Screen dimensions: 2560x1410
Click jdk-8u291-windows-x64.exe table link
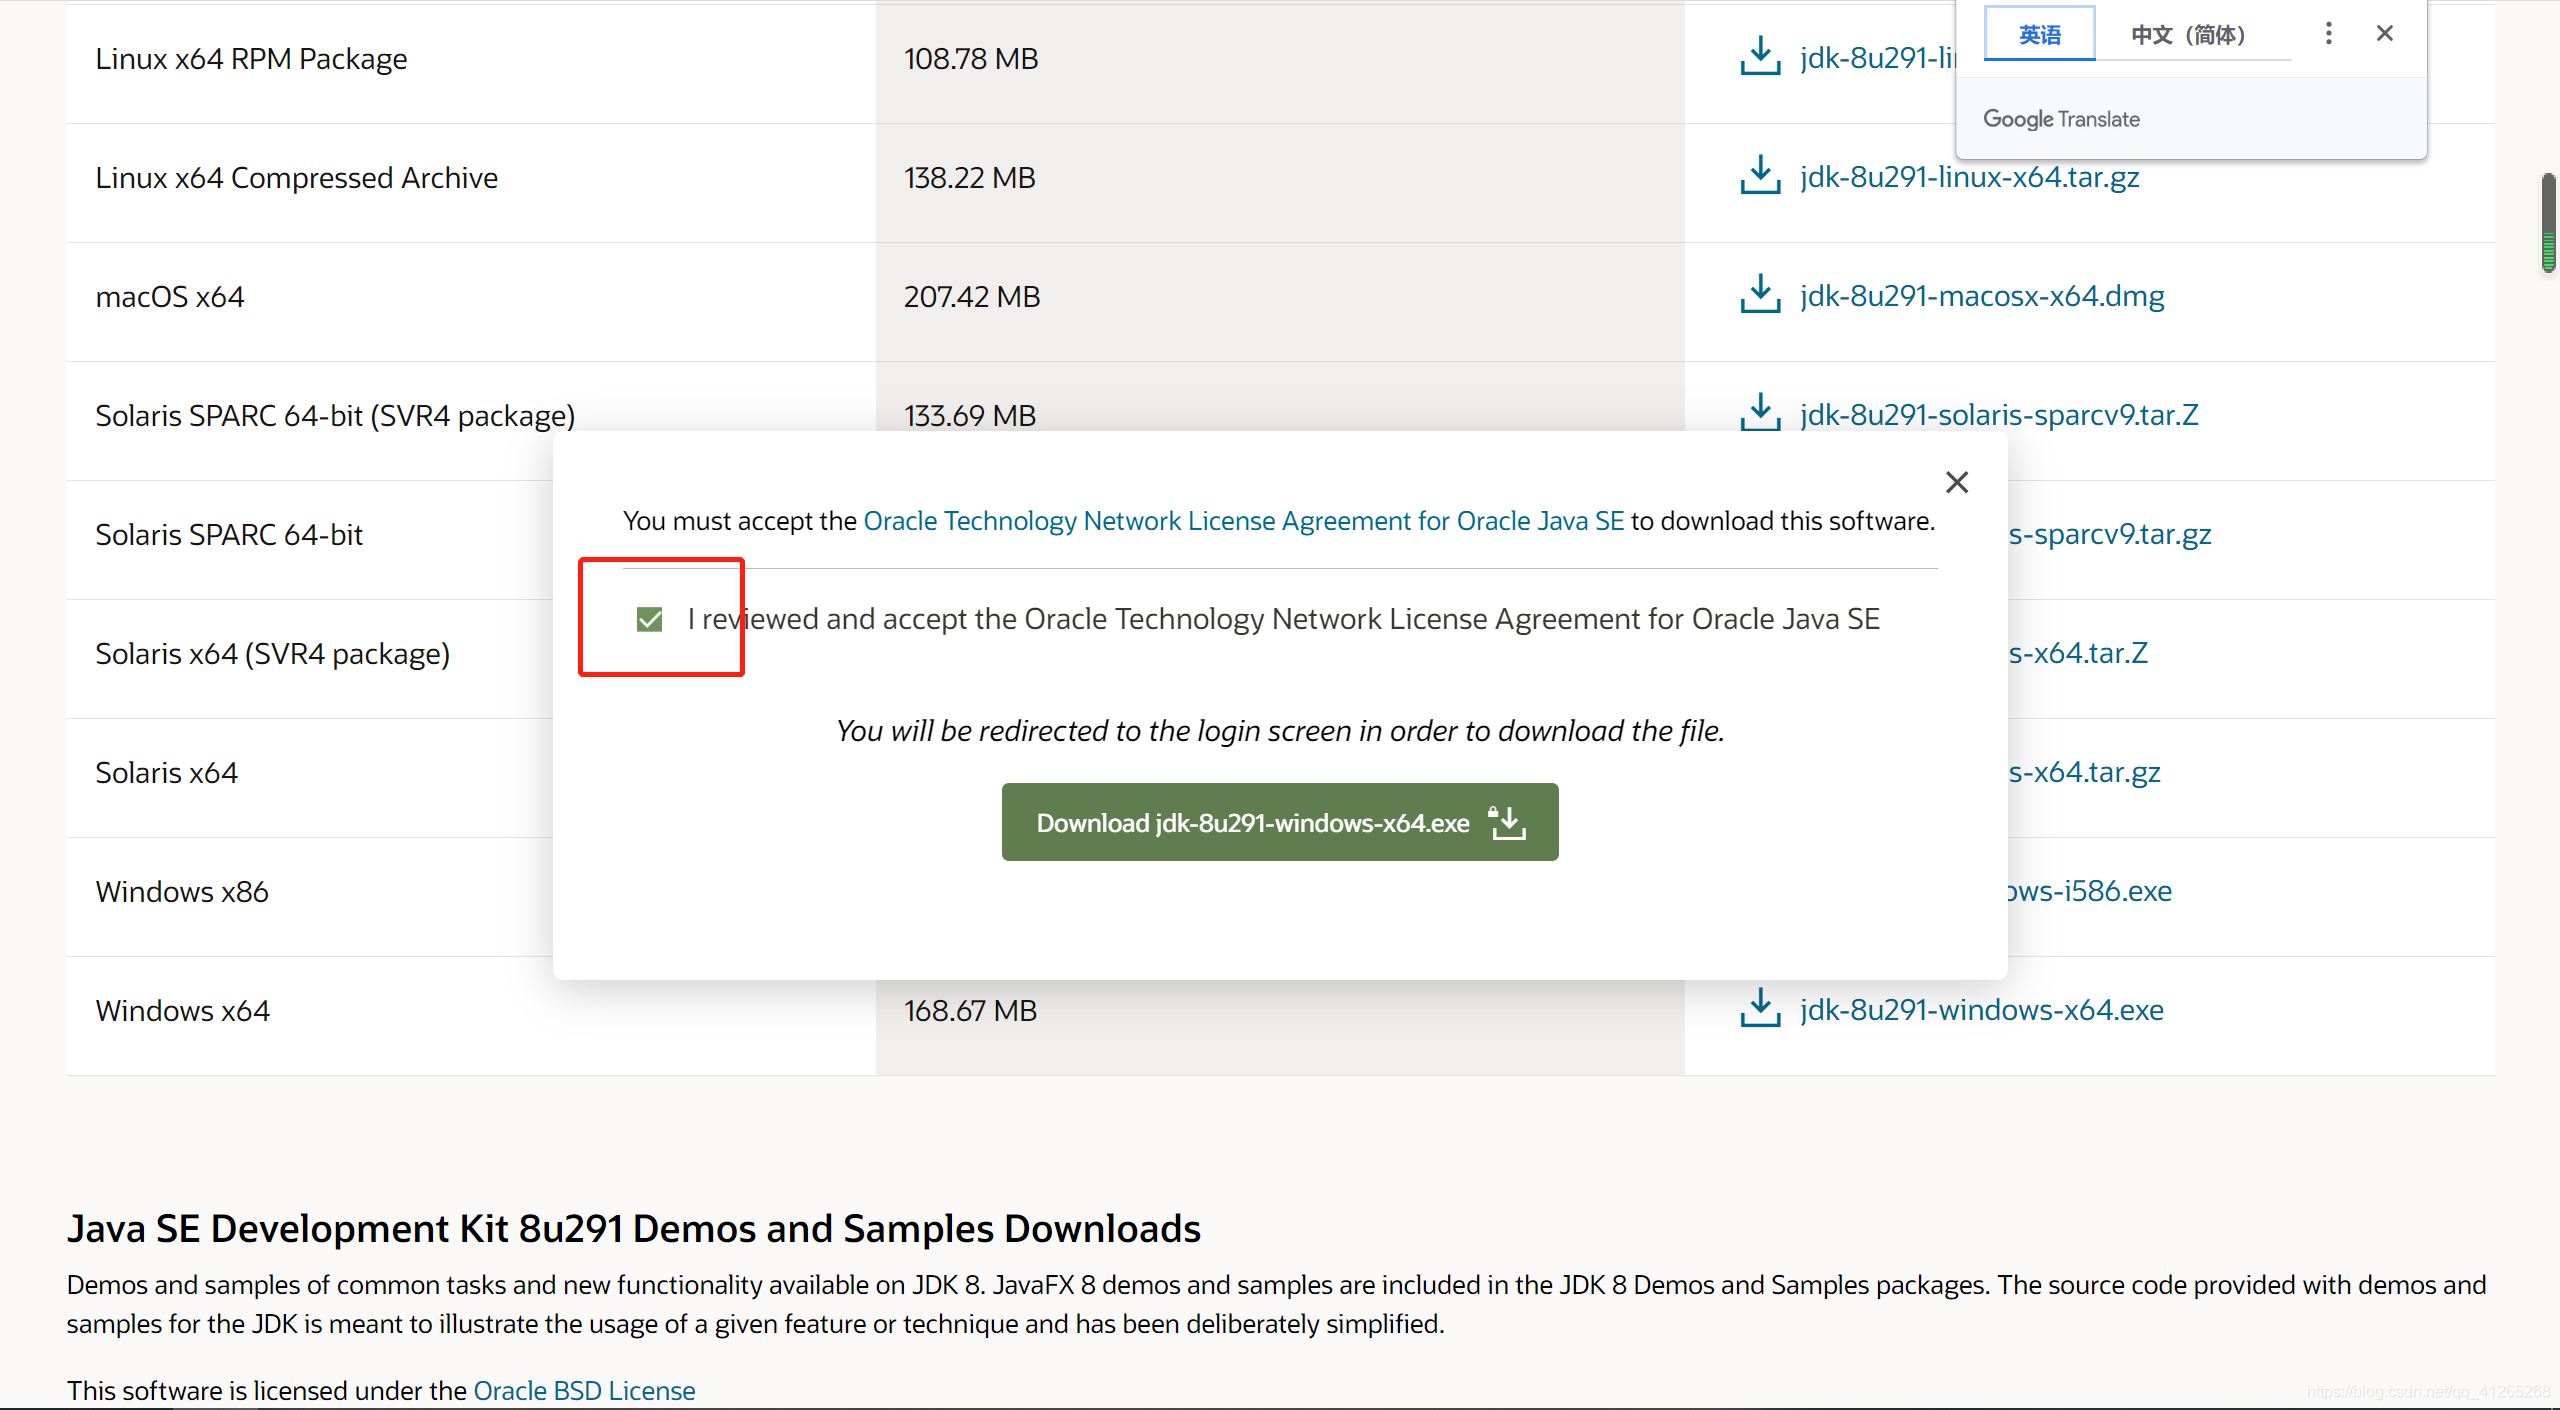pos(1981,1010)
